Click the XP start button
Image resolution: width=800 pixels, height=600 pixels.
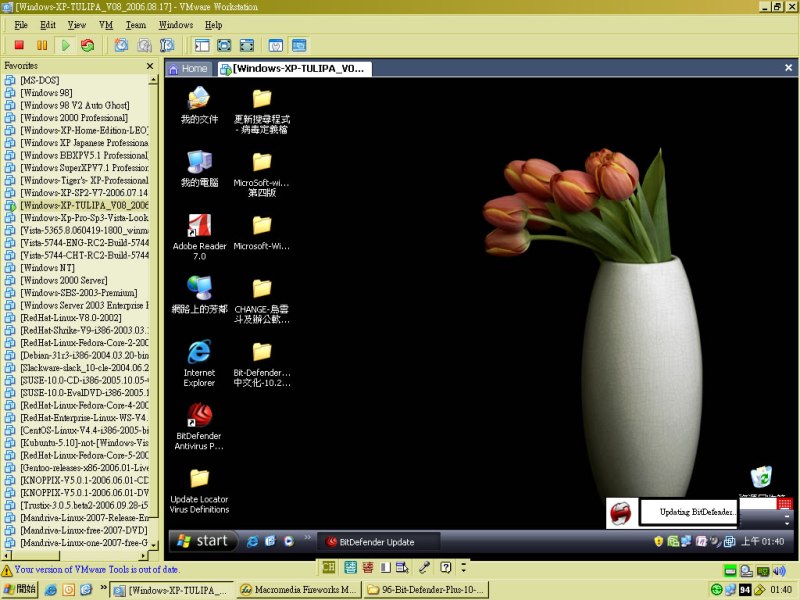coord(203,541)
